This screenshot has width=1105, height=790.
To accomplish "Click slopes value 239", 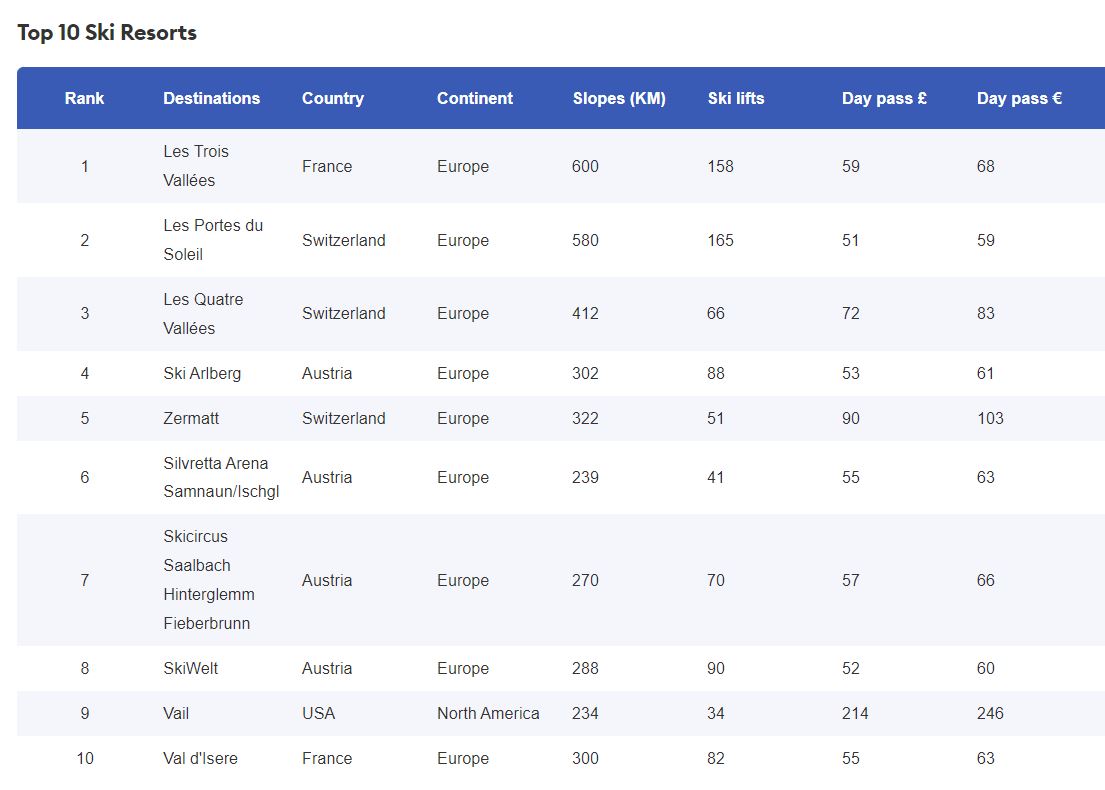I will click(x=585, y=477).
